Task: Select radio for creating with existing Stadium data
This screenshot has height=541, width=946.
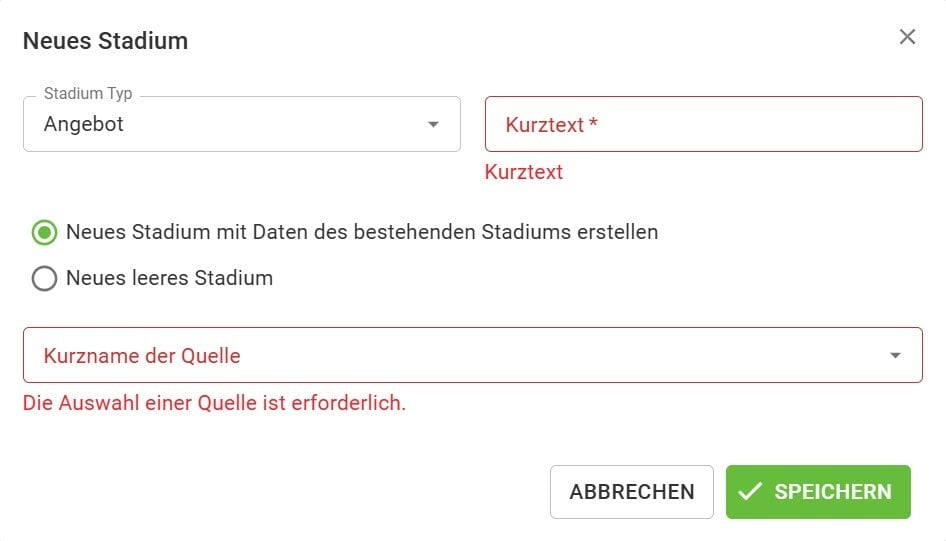Action: coord(44,233)
